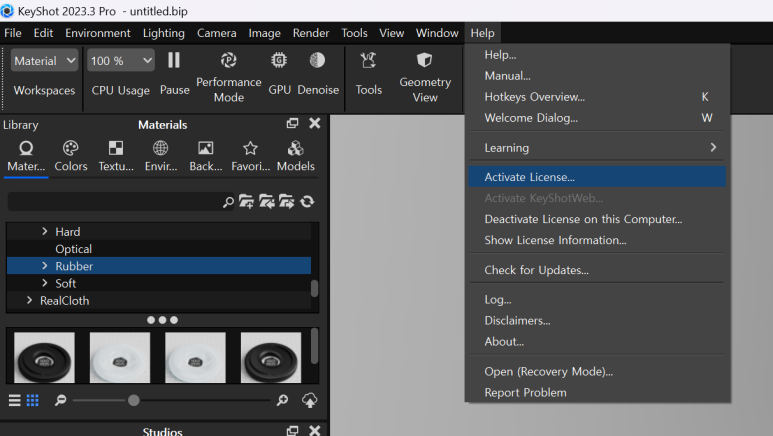Open the Tools toolbar icon

pos(368,75)
